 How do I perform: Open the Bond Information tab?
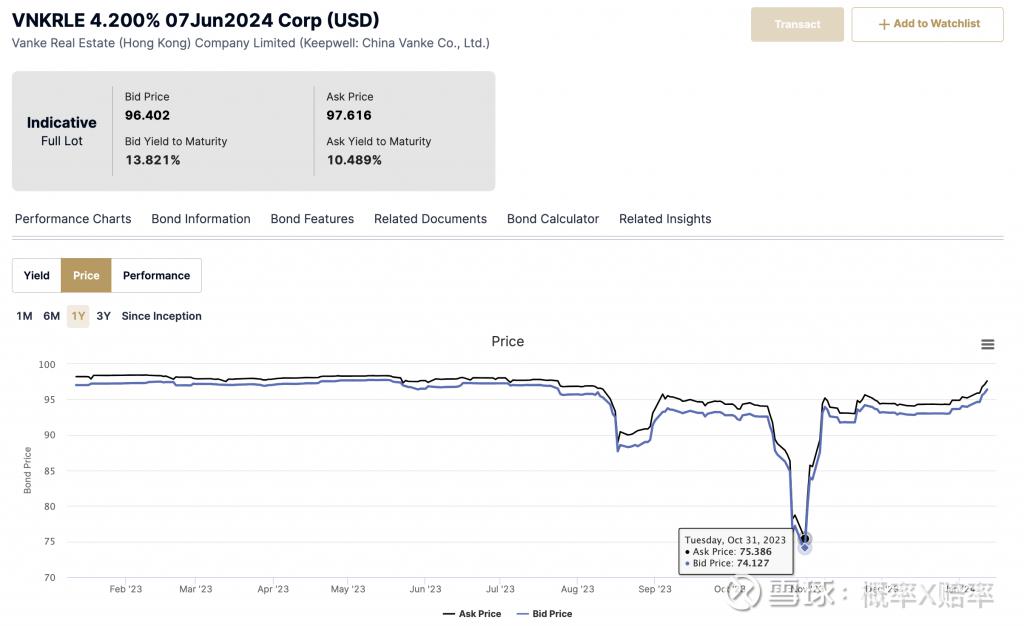201,219
